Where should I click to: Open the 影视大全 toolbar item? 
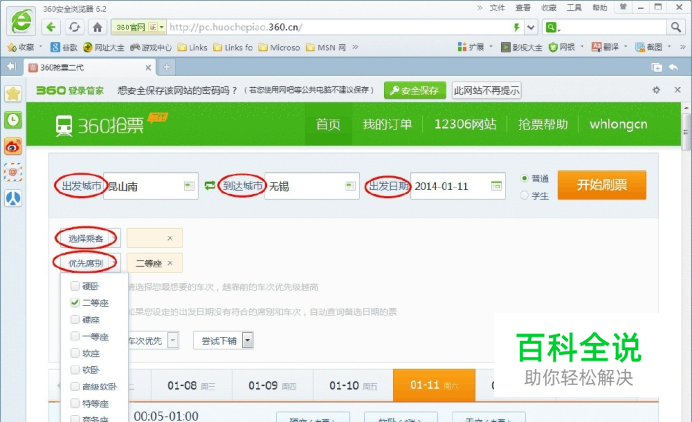coord(522,47)
